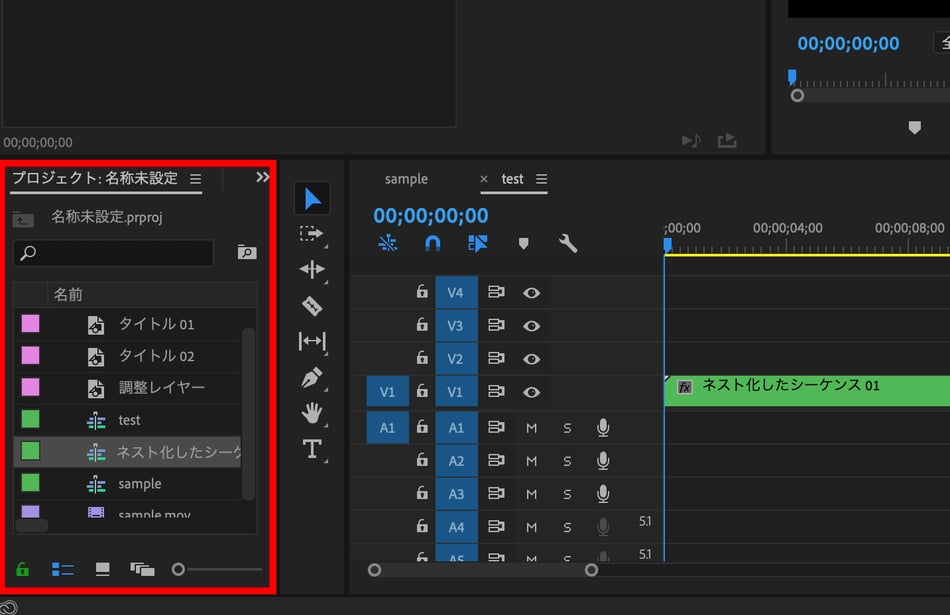The image size is (950, 615).
Task: Toggle timeline snap magnet icon
Action: pos(432,243)
